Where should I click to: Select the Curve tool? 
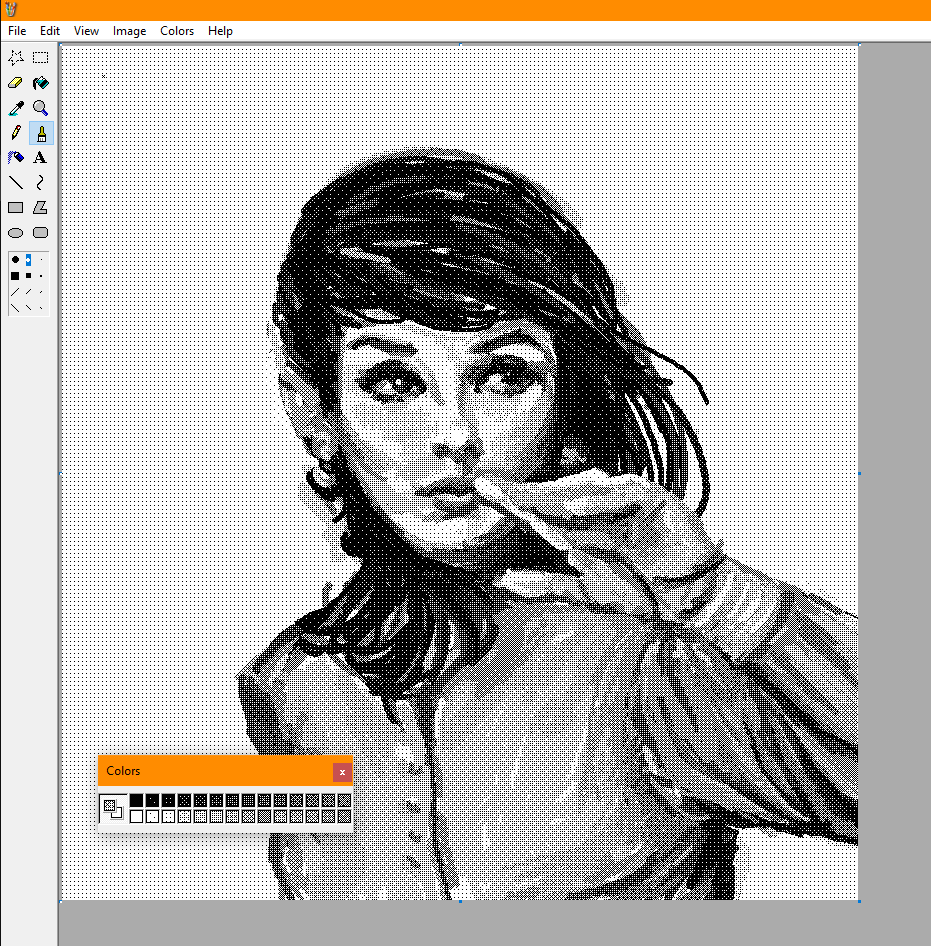coord(40,183)
